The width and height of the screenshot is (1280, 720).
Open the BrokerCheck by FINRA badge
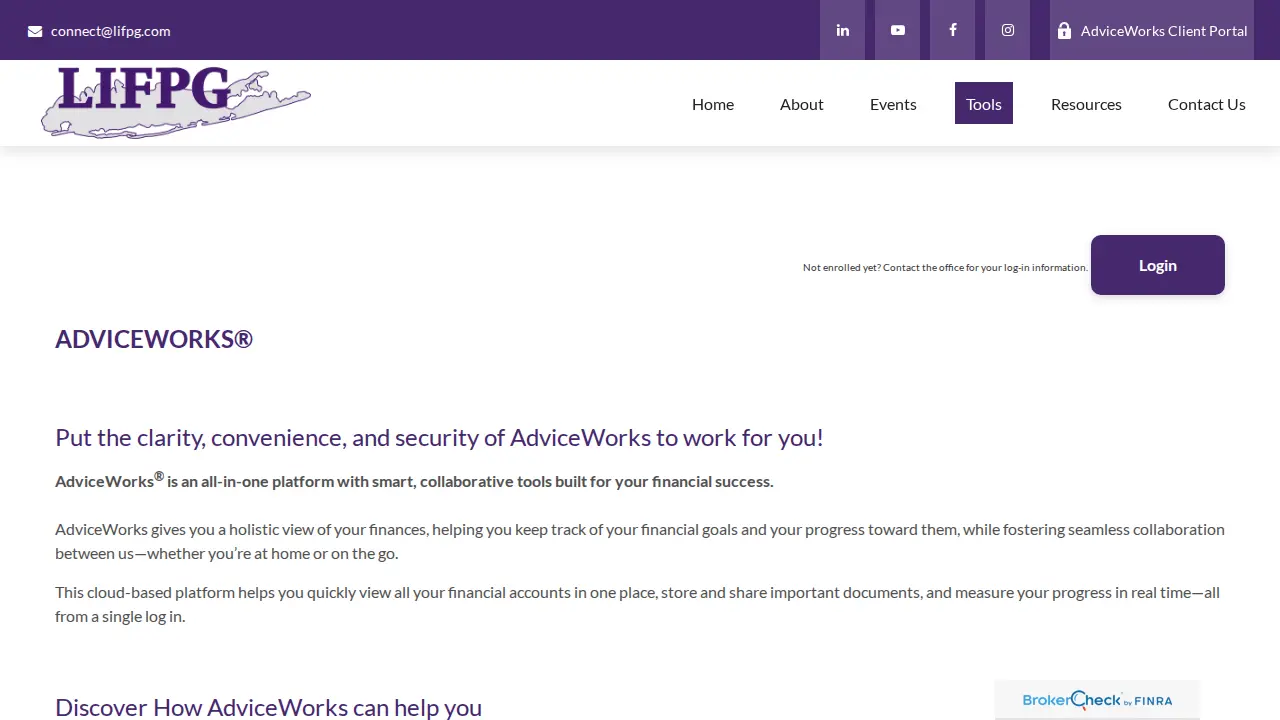(1097, 700)
